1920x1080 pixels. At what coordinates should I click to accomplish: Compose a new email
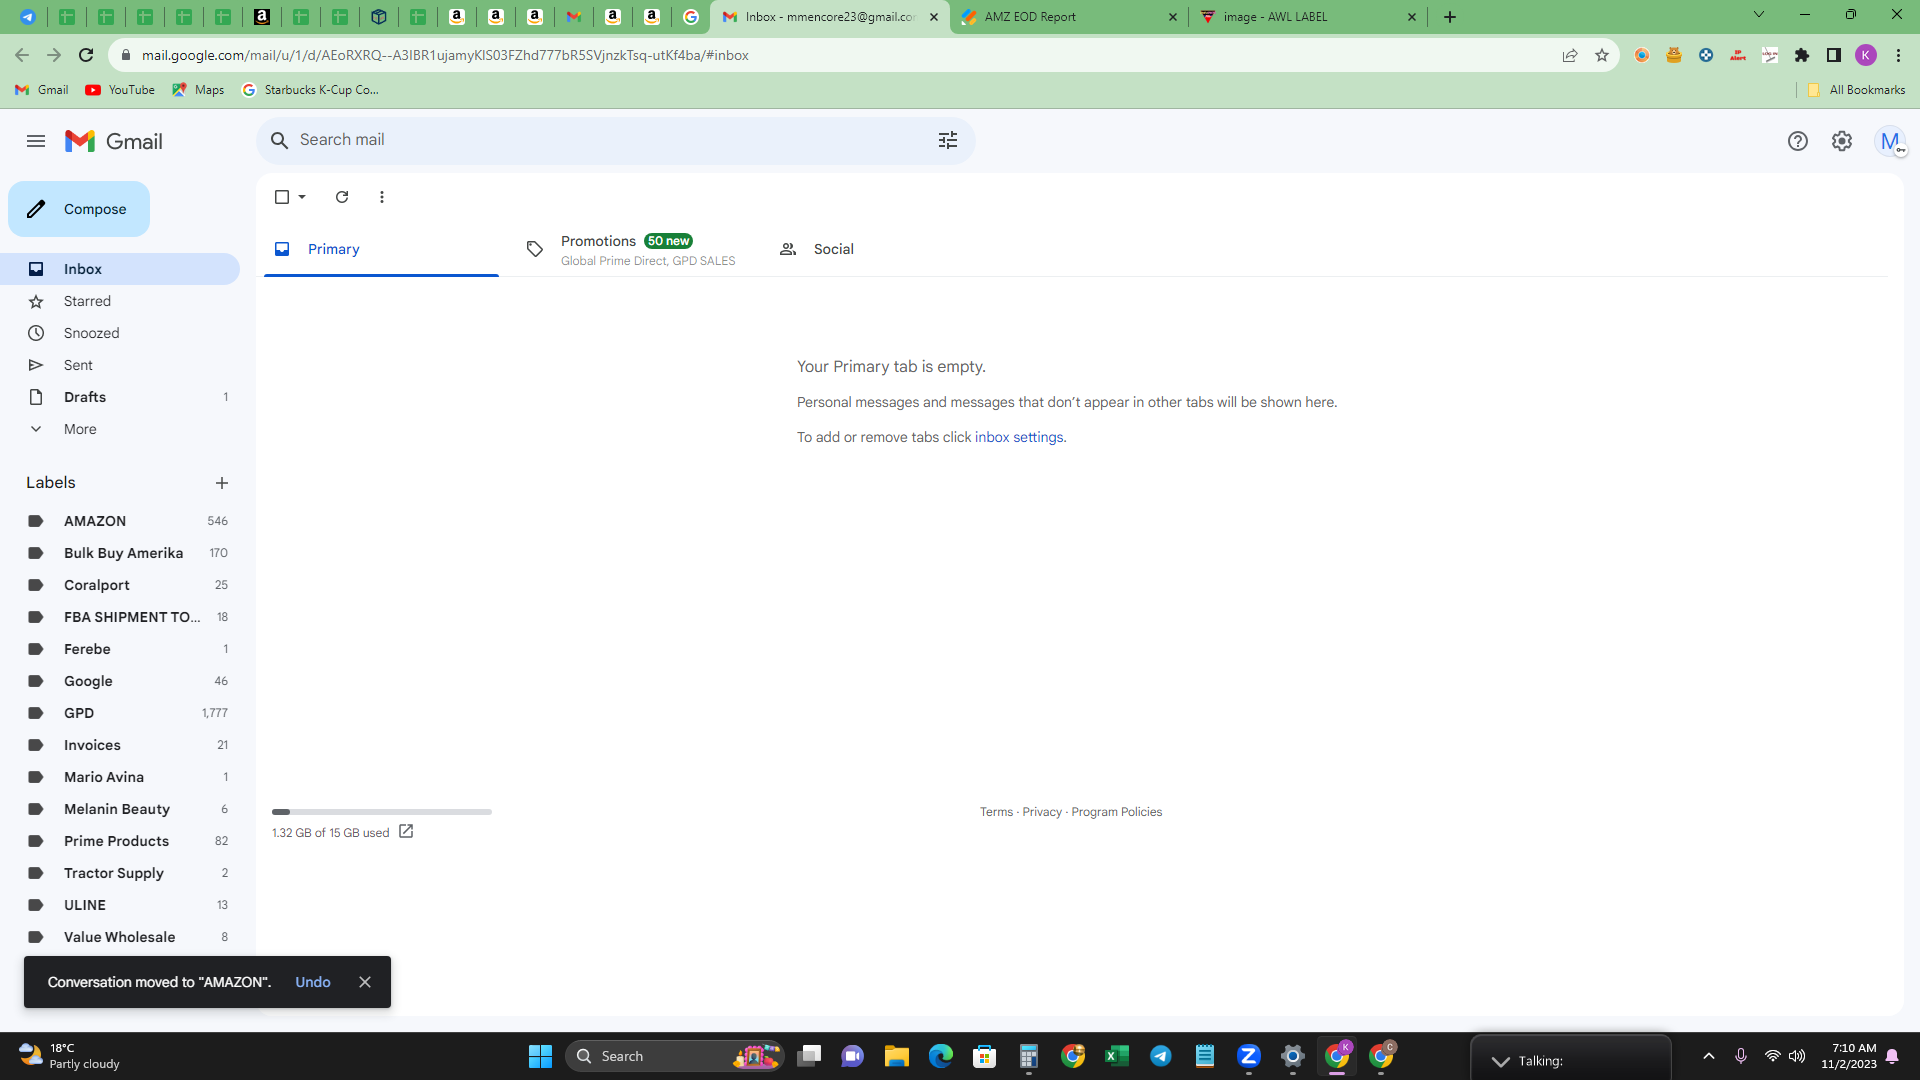[79, 209]
